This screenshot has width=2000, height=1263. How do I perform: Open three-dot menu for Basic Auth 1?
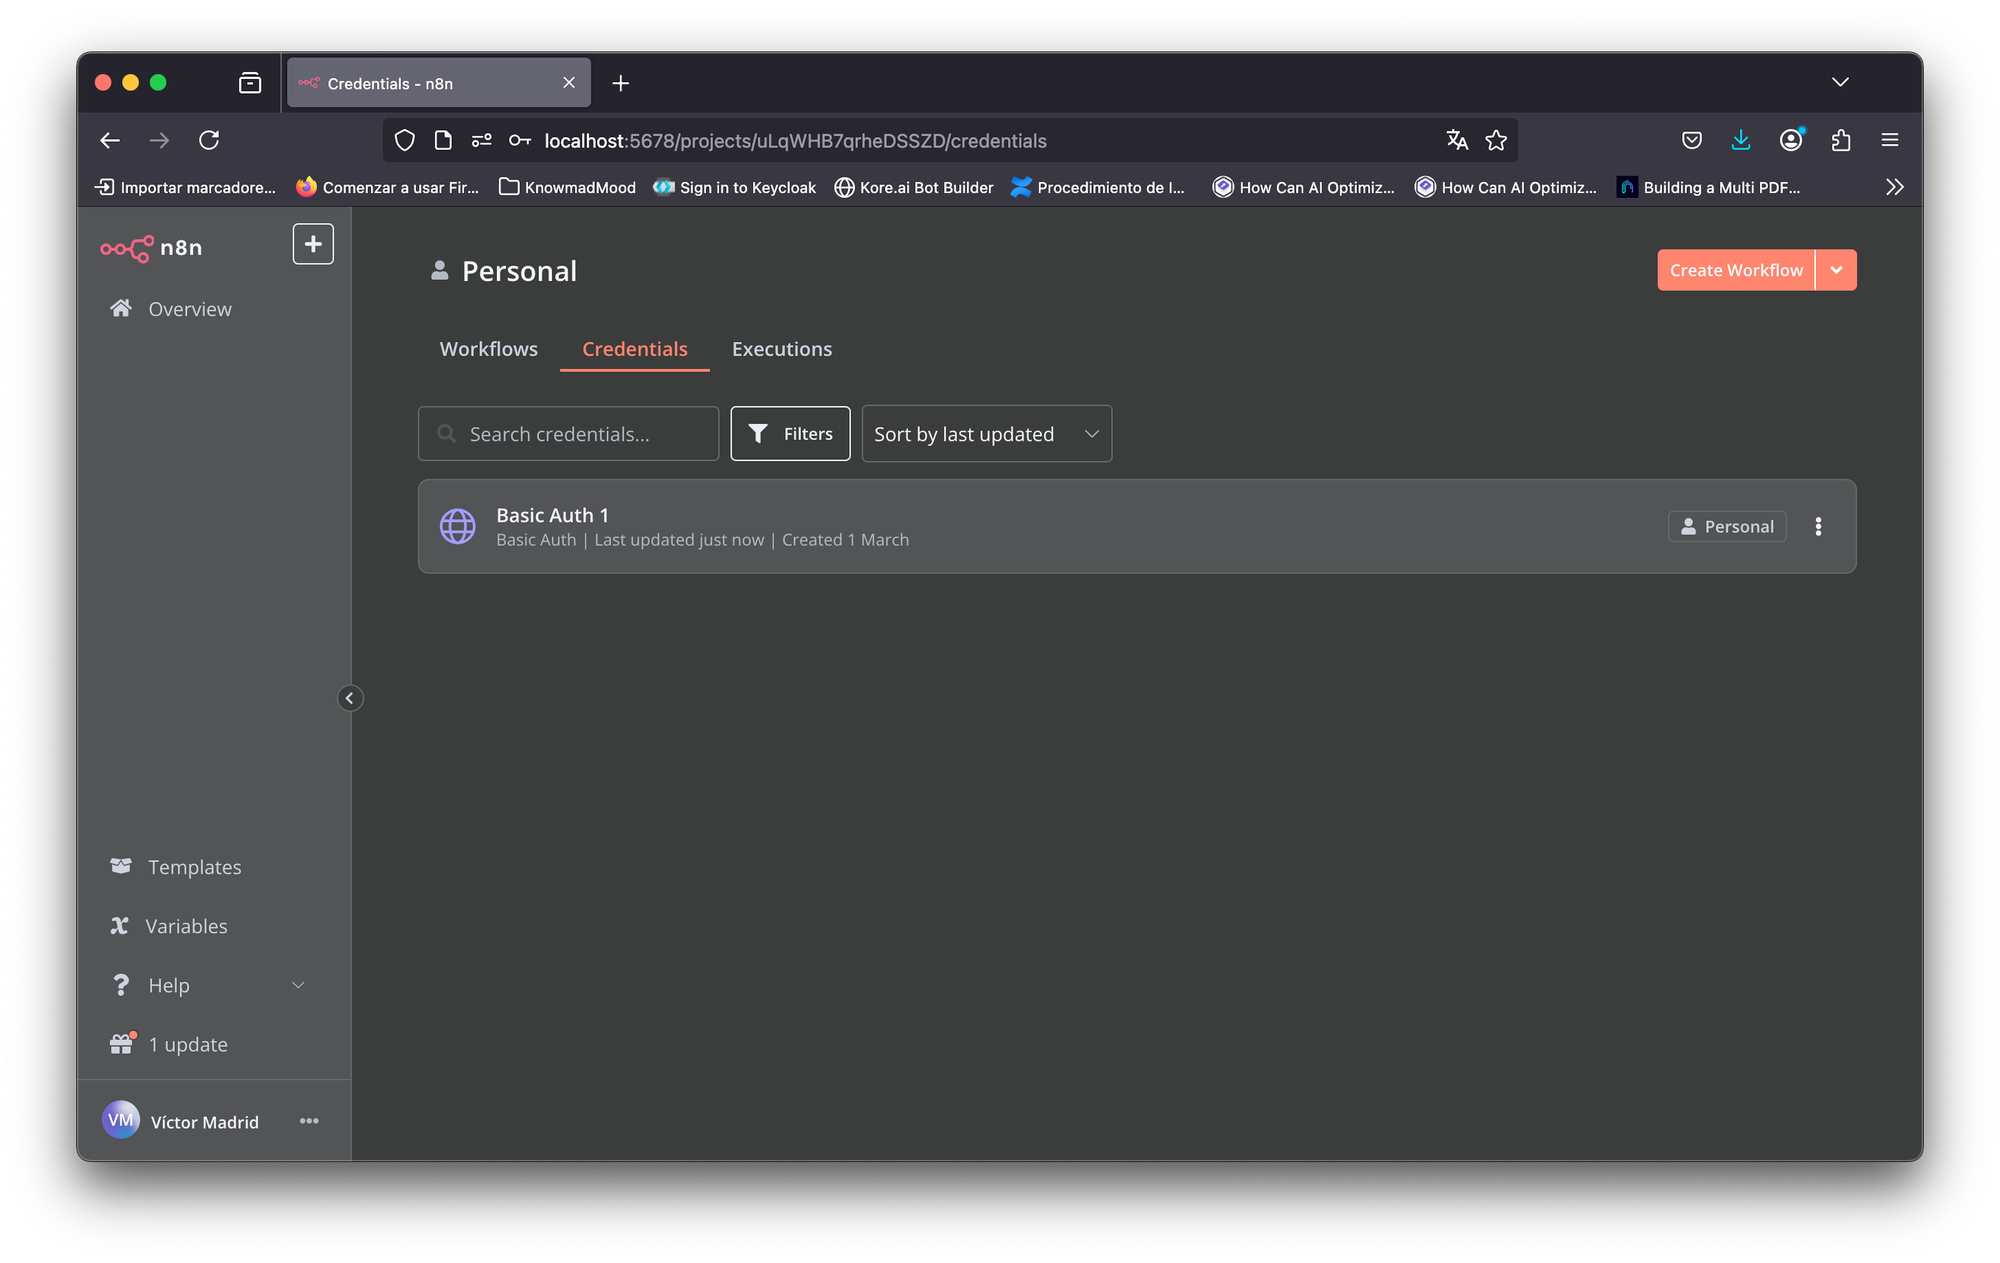(1818, 526)
